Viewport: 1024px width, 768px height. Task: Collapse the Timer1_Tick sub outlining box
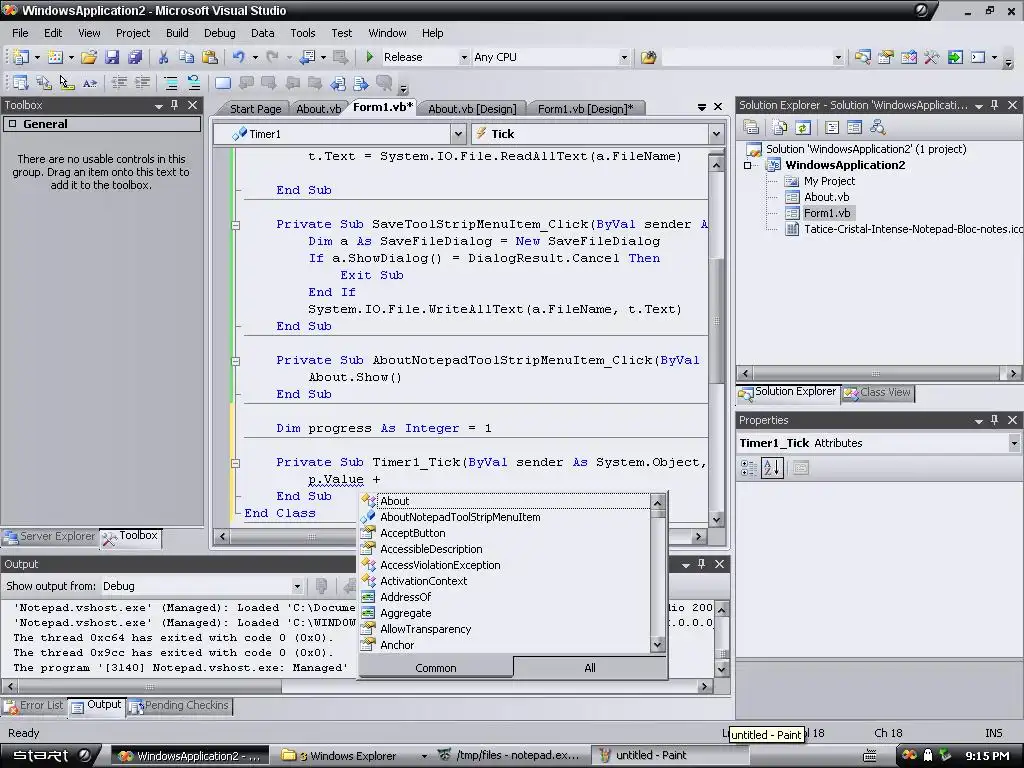pos(236,463)
